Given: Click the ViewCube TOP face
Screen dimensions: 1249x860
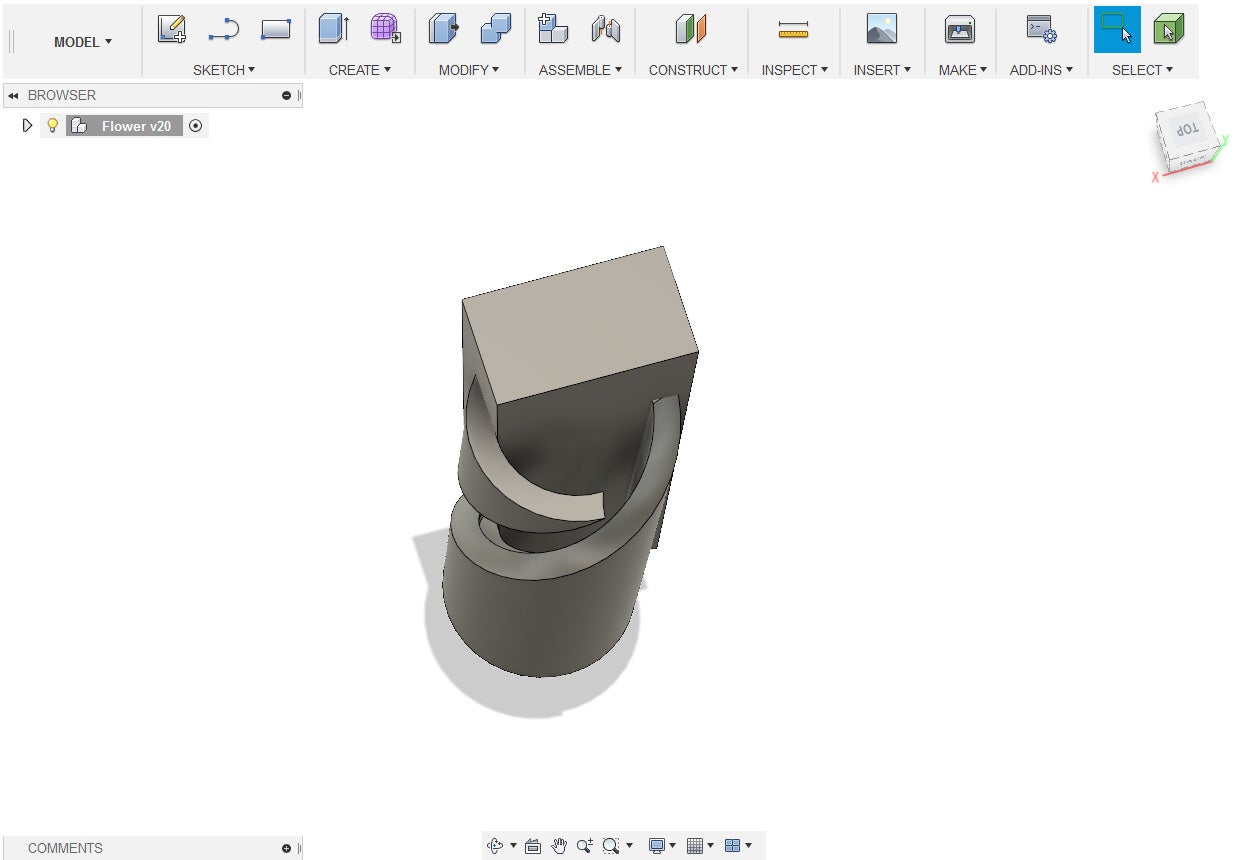Looking at the screenshot, I should [1187, 131].
